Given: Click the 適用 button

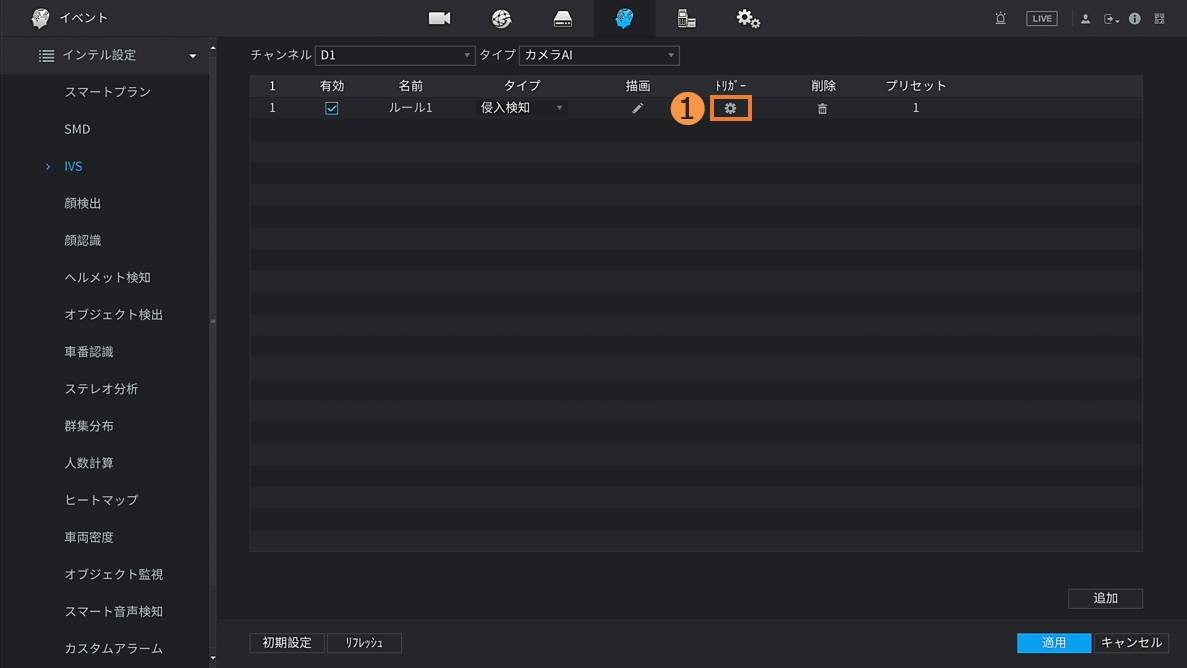Looking at the screenshot, I should (x=1053, y=642).
